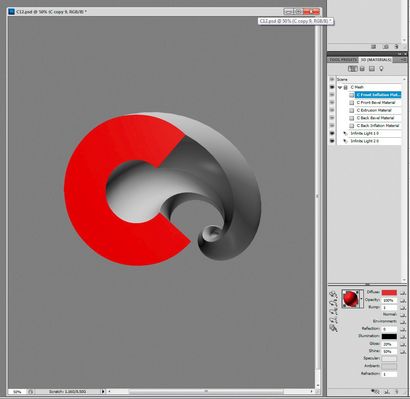Select the topmost 3D material tool icon

click(x=333, y=294)
